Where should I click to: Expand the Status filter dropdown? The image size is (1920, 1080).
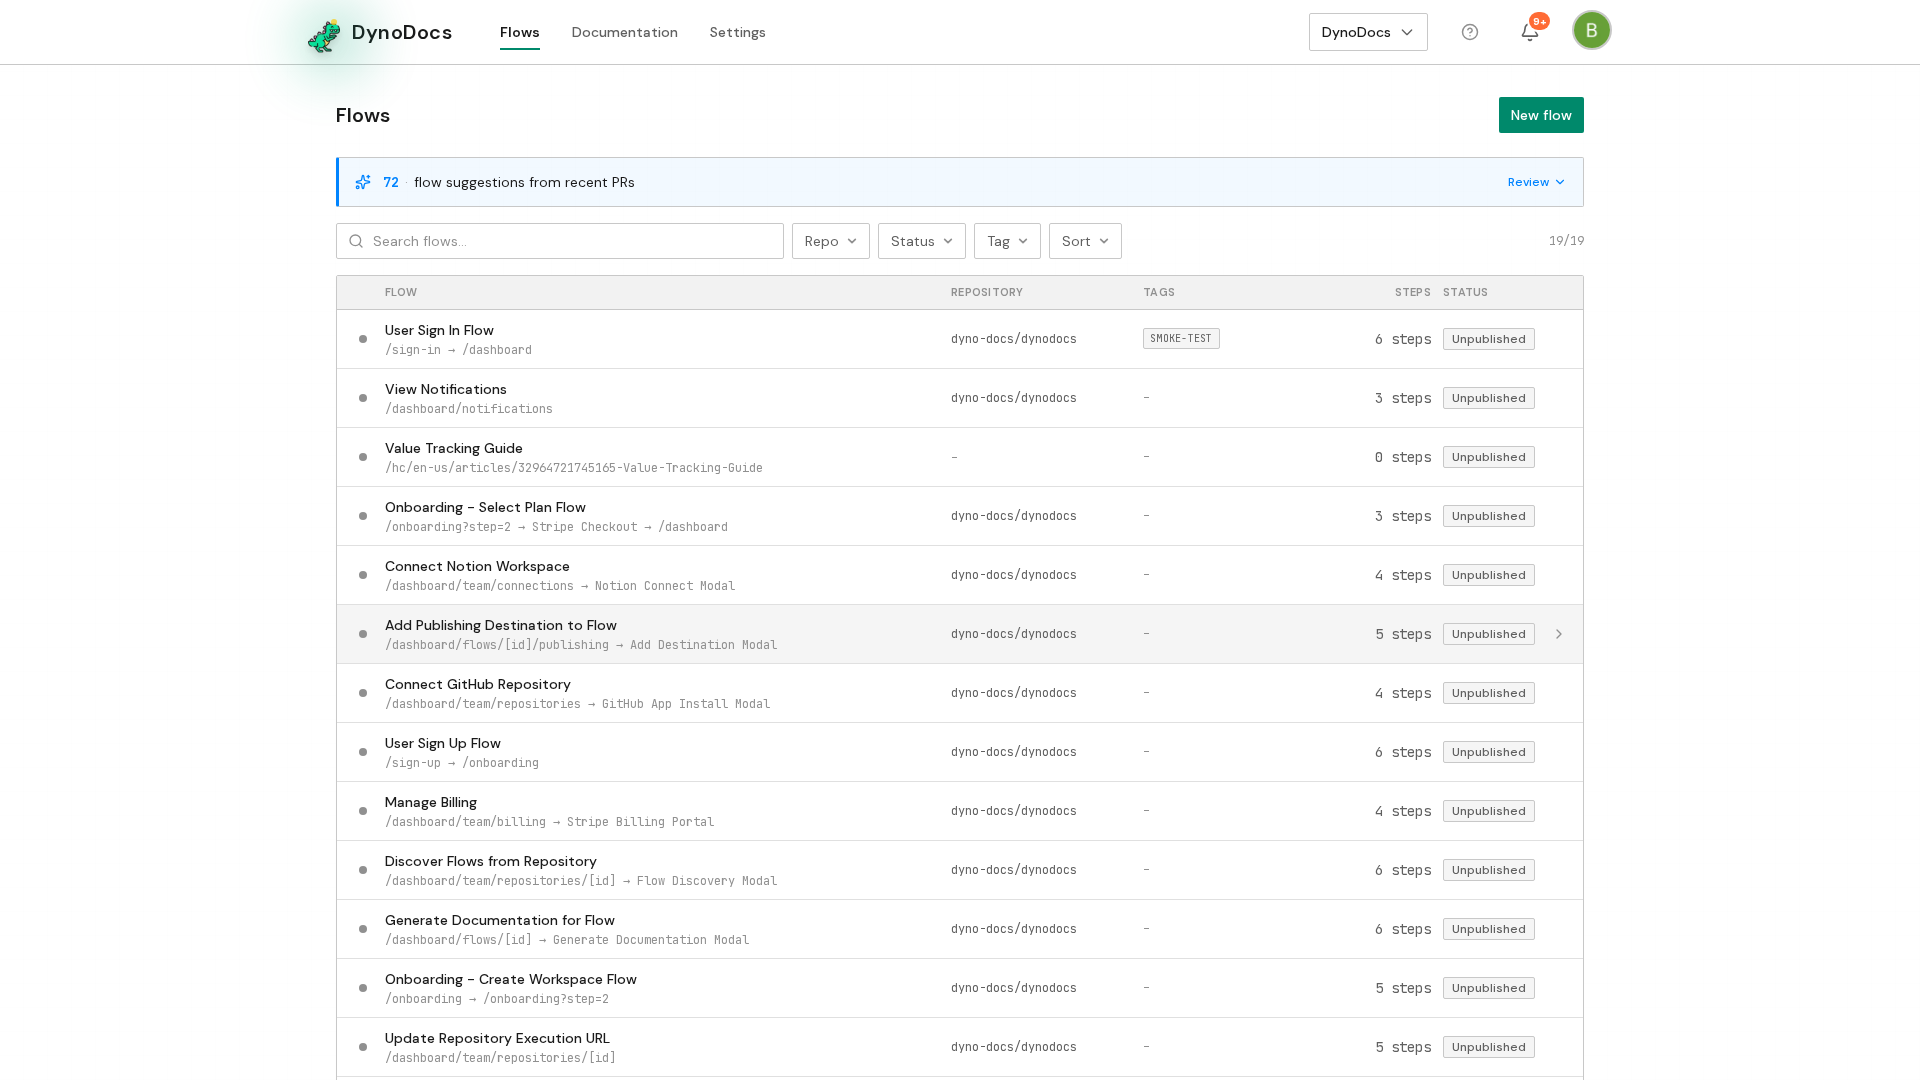click(x=922, y=241)
